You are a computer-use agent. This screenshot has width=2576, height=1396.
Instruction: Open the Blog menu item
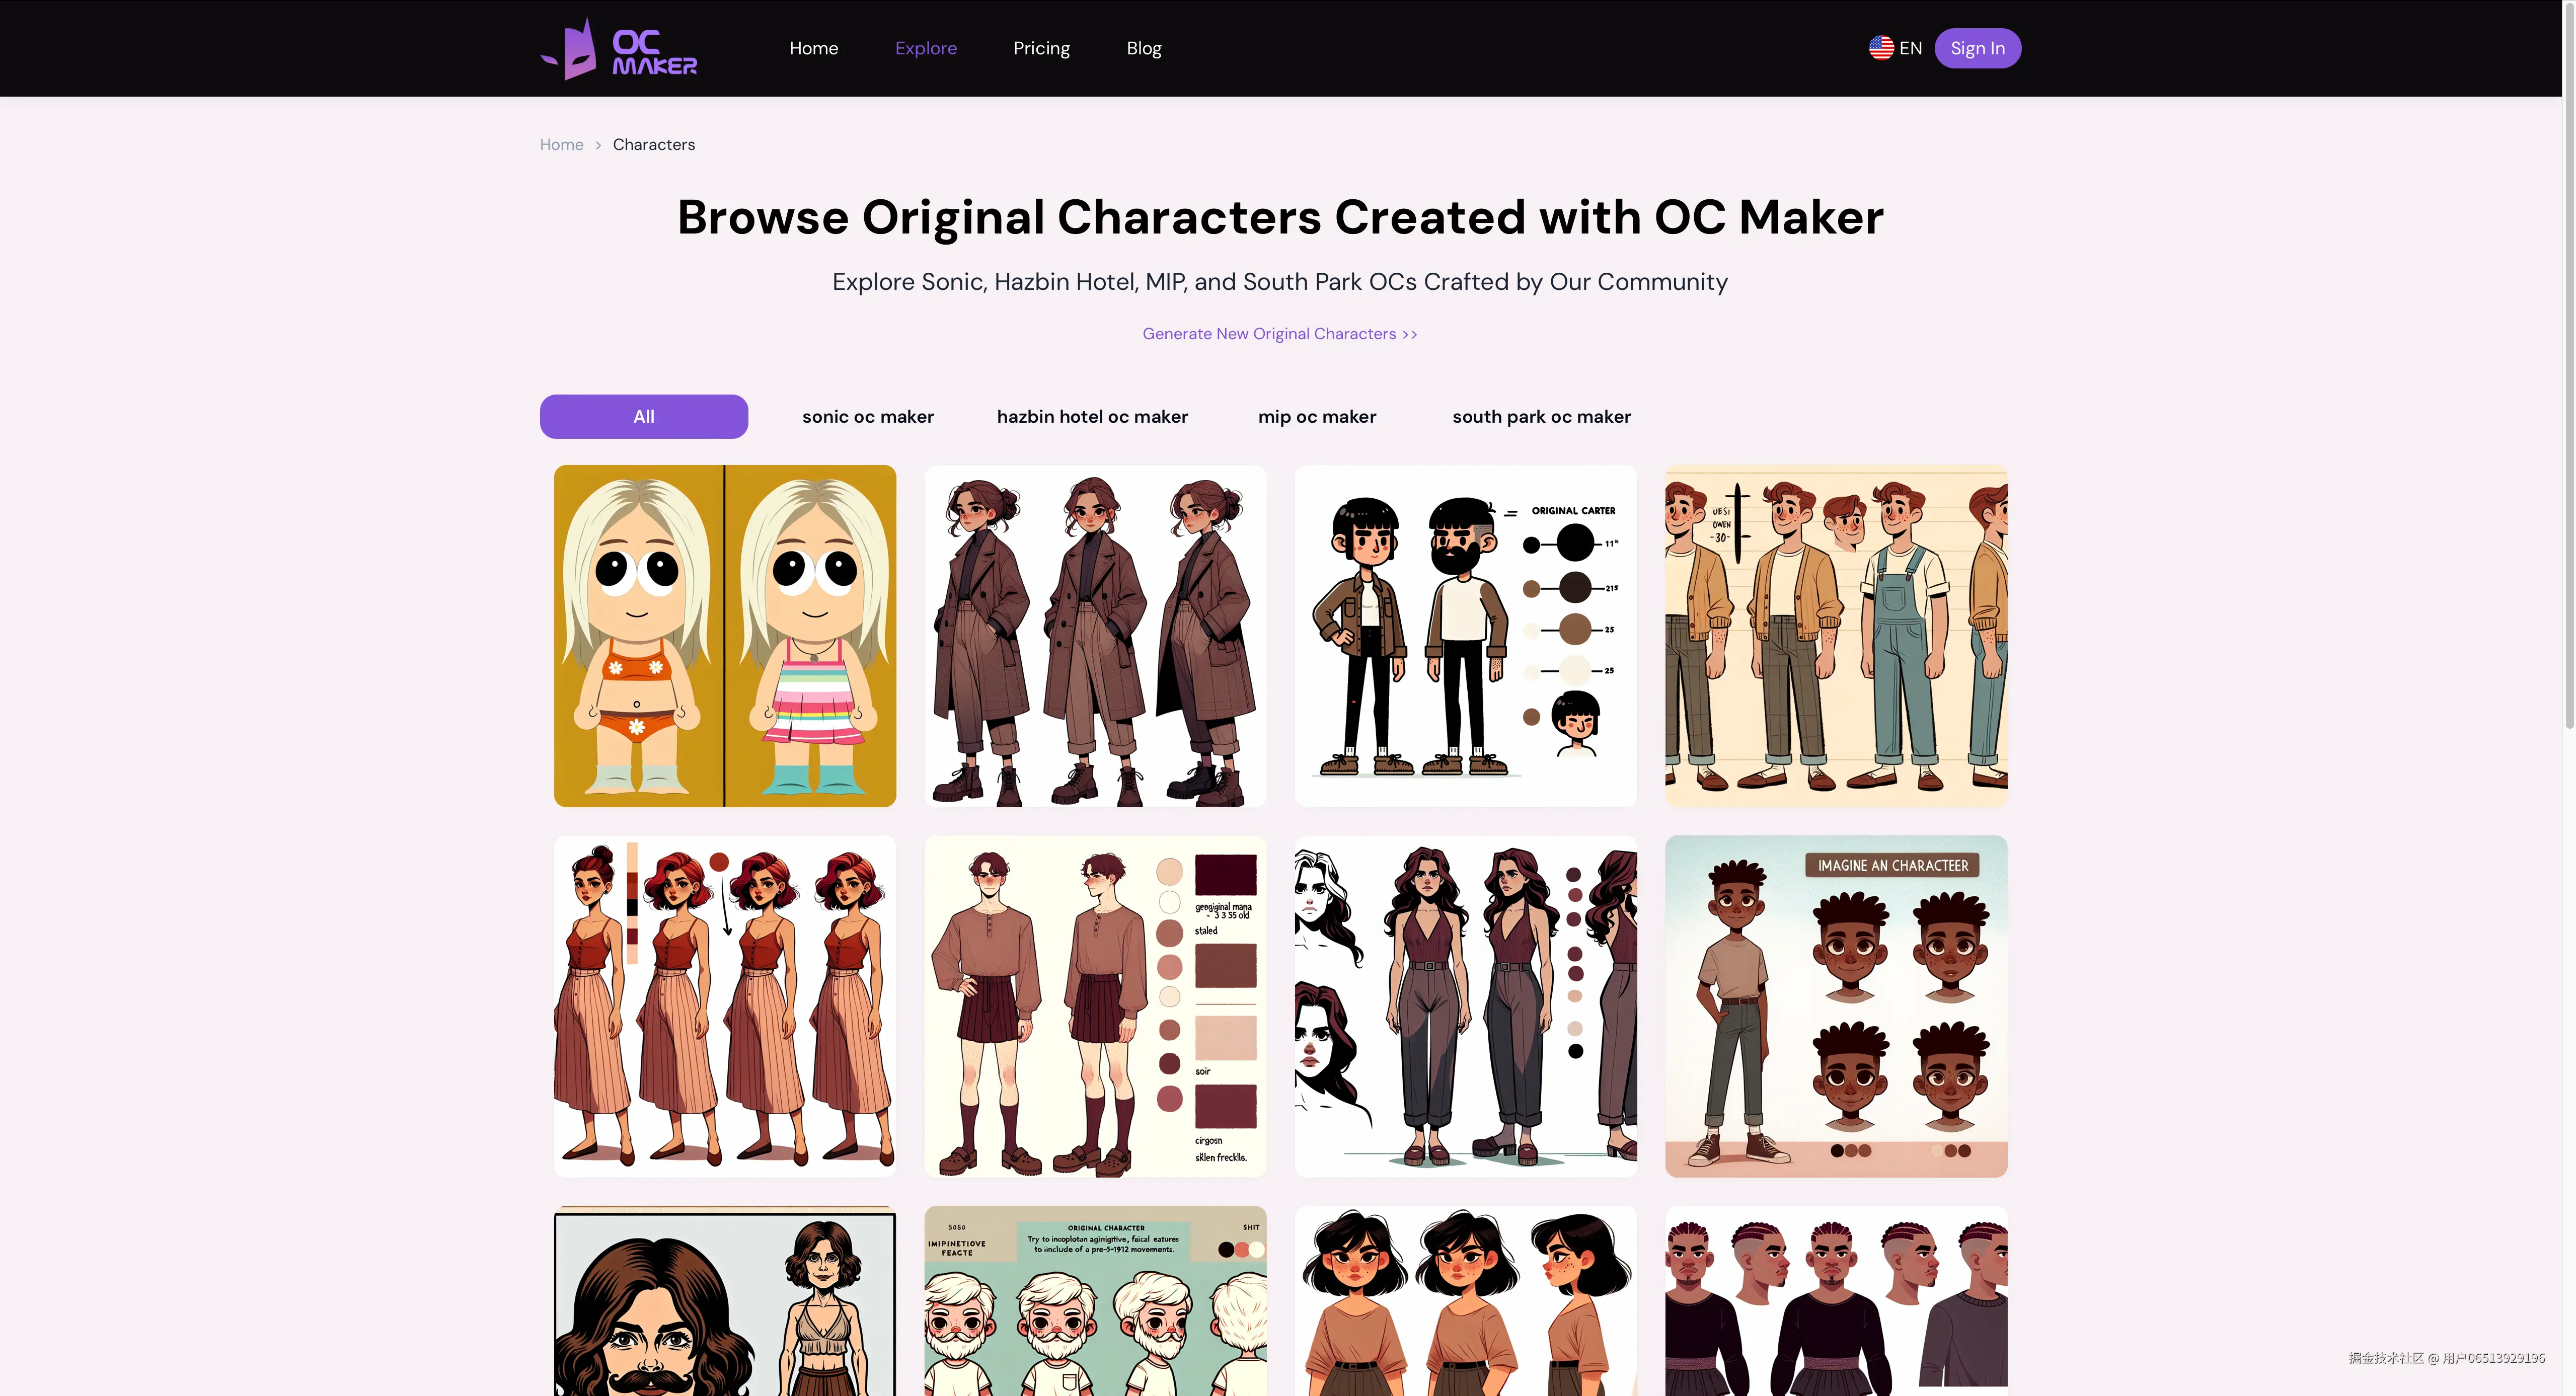pyautogui.click(x=1143, y=48)
